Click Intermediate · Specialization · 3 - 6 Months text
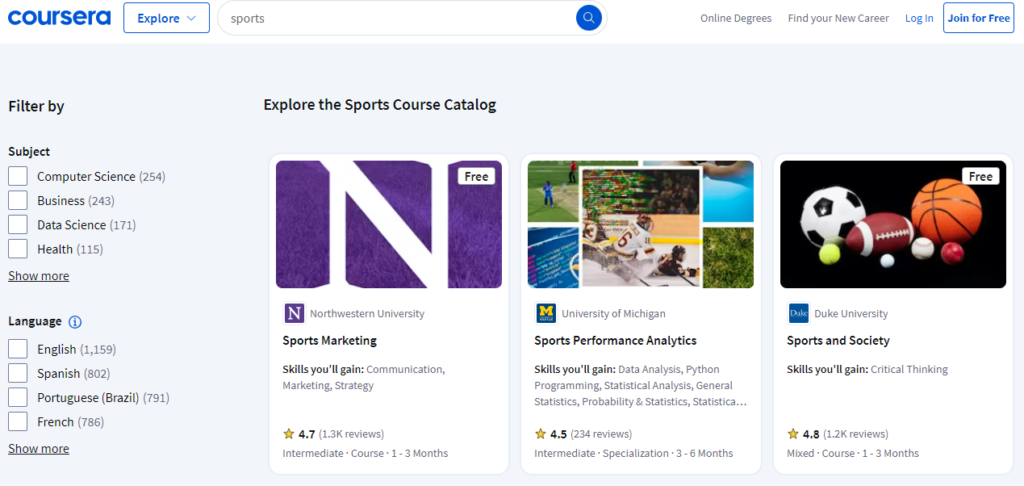 click(x=633, y=453)
